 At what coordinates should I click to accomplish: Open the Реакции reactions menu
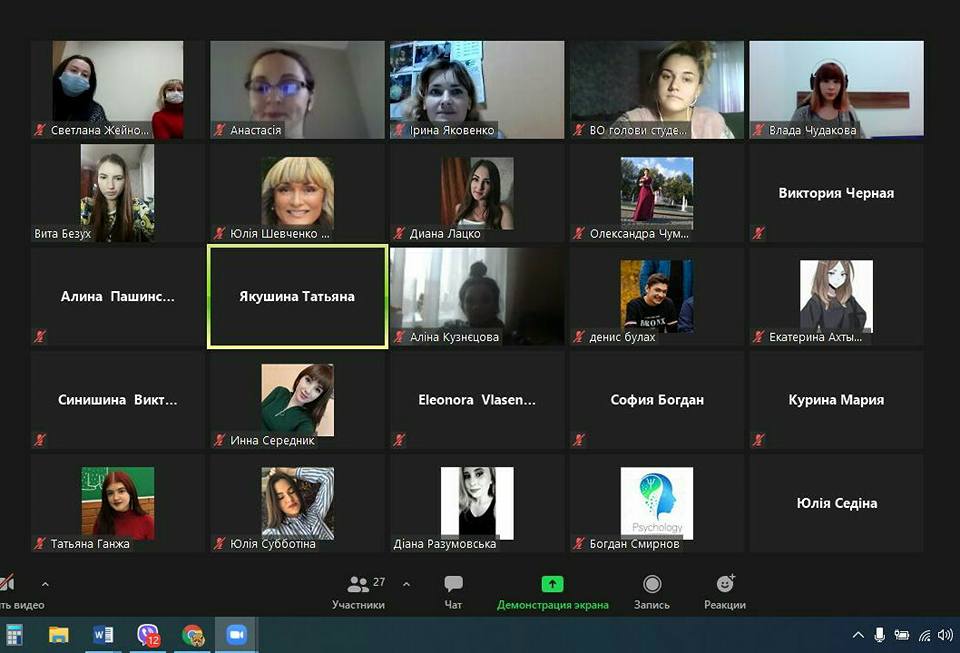tap(725, 590)
